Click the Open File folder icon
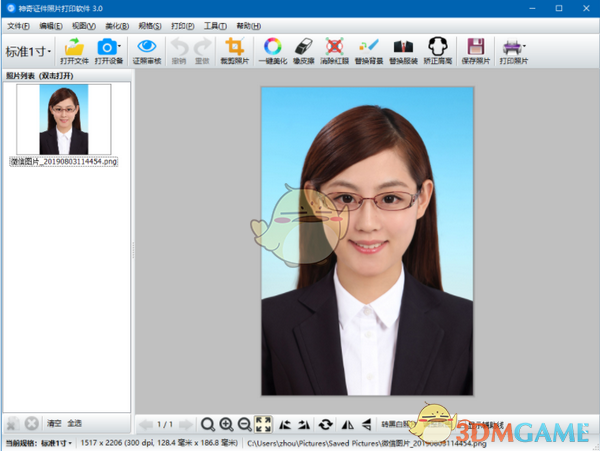 coord(74,47)
